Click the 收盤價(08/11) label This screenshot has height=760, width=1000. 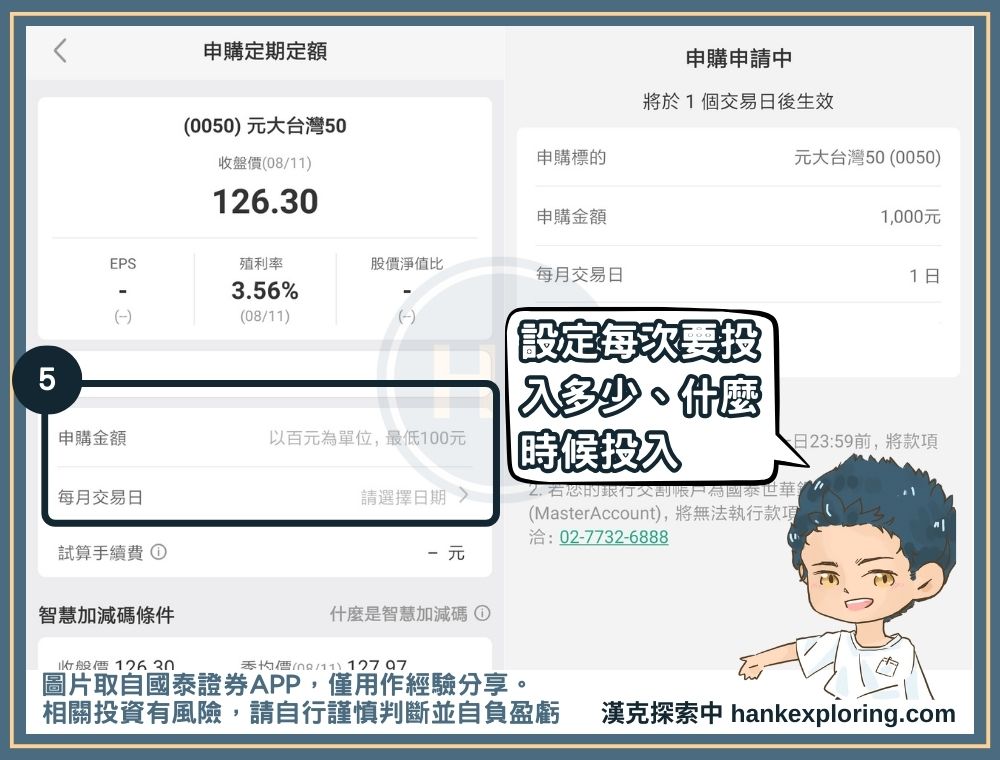pyautogui.click(x=265, y=163)
